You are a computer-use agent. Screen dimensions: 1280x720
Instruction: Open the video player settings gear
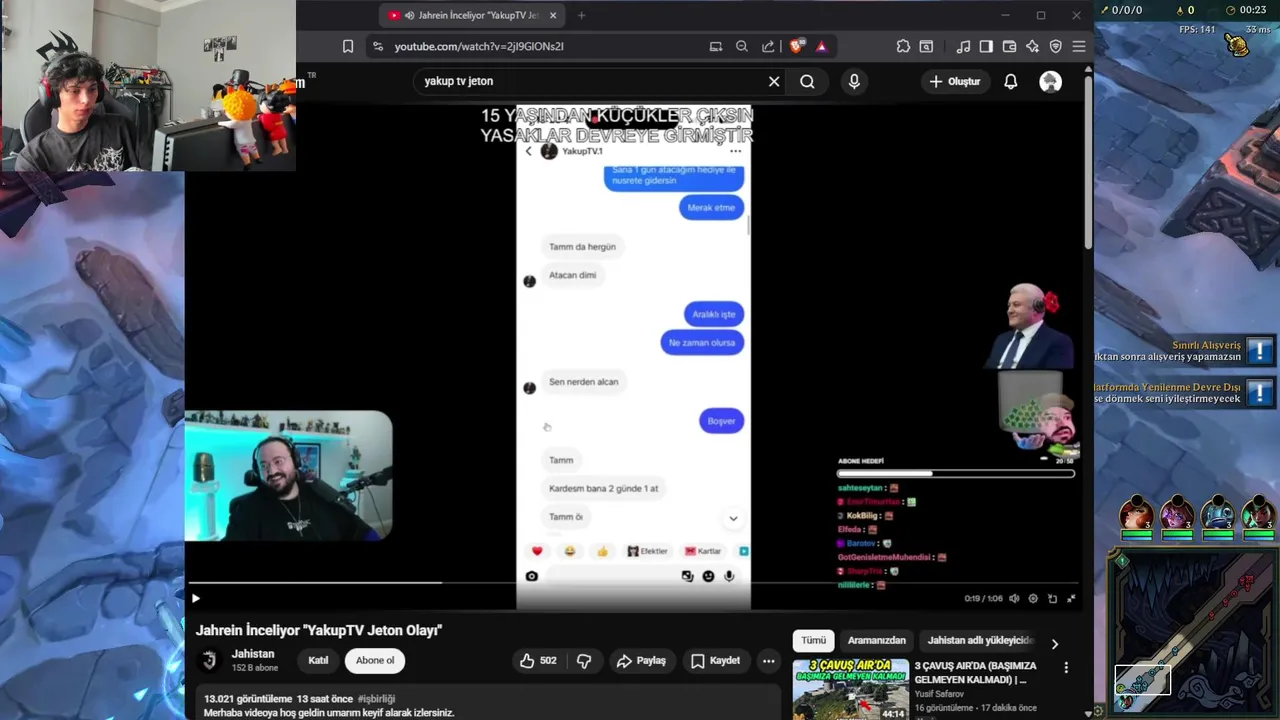pyautogui.click(x=1033, y=598)
